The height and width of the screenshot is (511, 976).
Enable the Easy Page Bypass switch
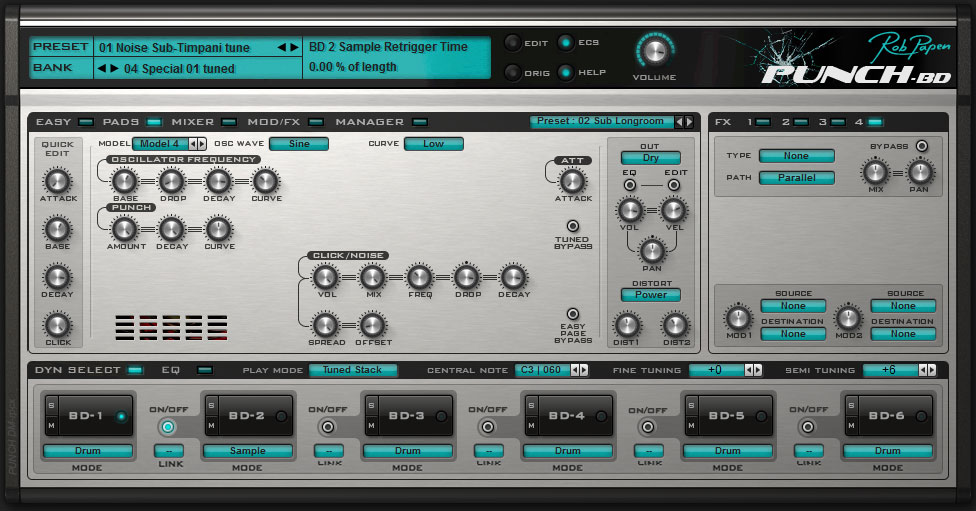(x=572, y=313)
